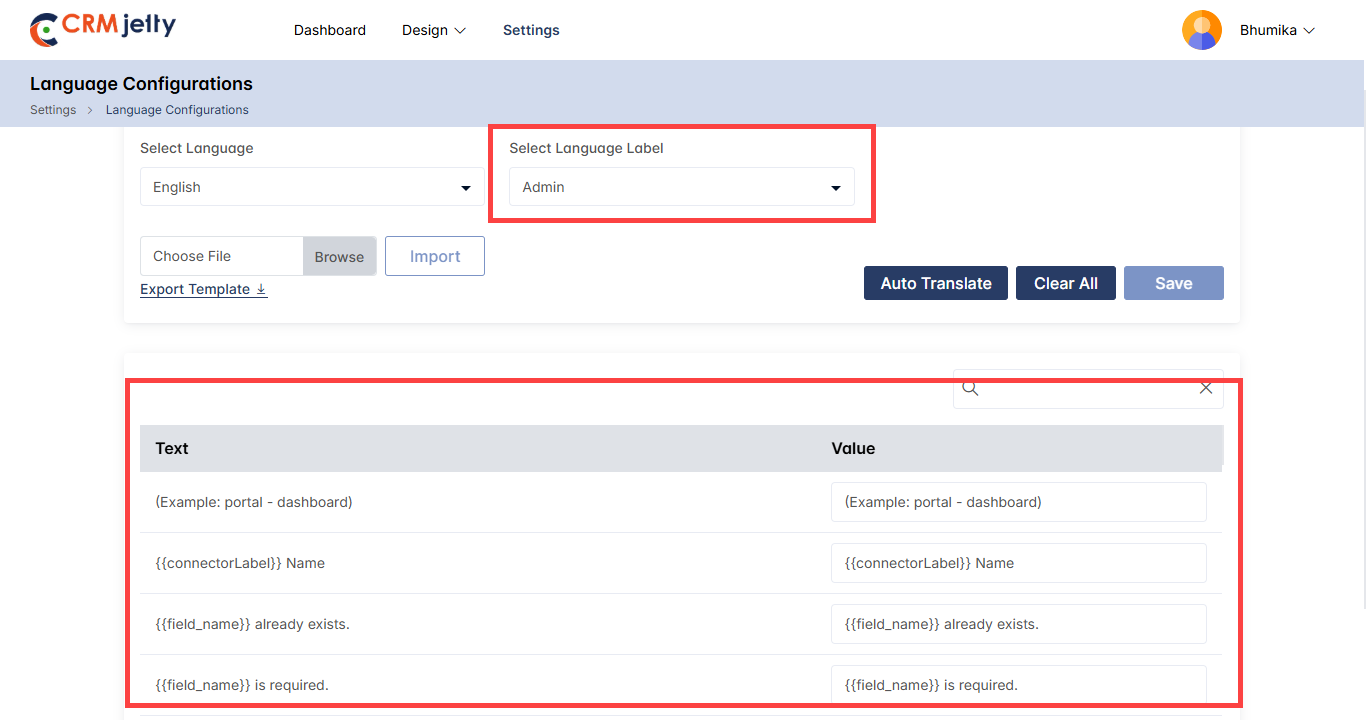Open the Select Language dropdown

[312, 187]
